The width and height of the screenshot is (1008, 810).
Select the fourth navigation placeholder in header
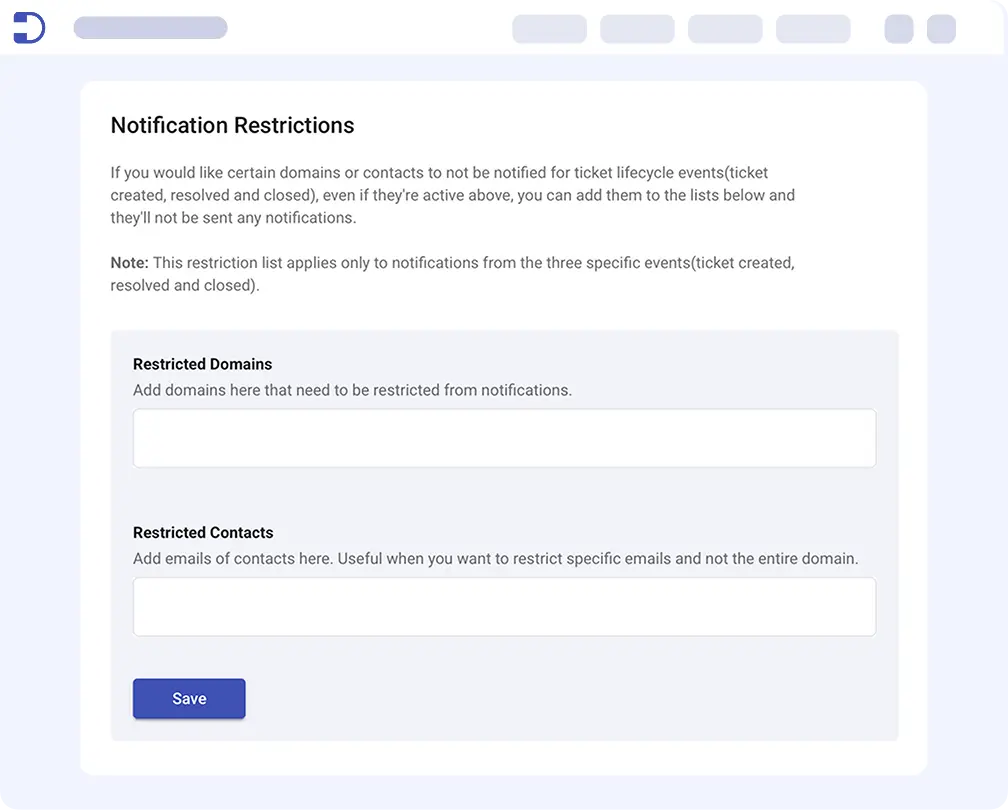(x=813, y=29)
